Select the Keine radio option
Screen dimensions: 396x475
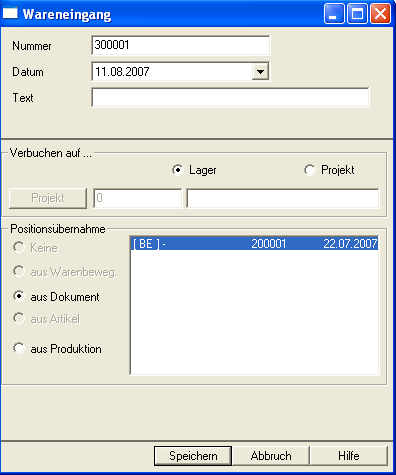[x=19, y=248]
